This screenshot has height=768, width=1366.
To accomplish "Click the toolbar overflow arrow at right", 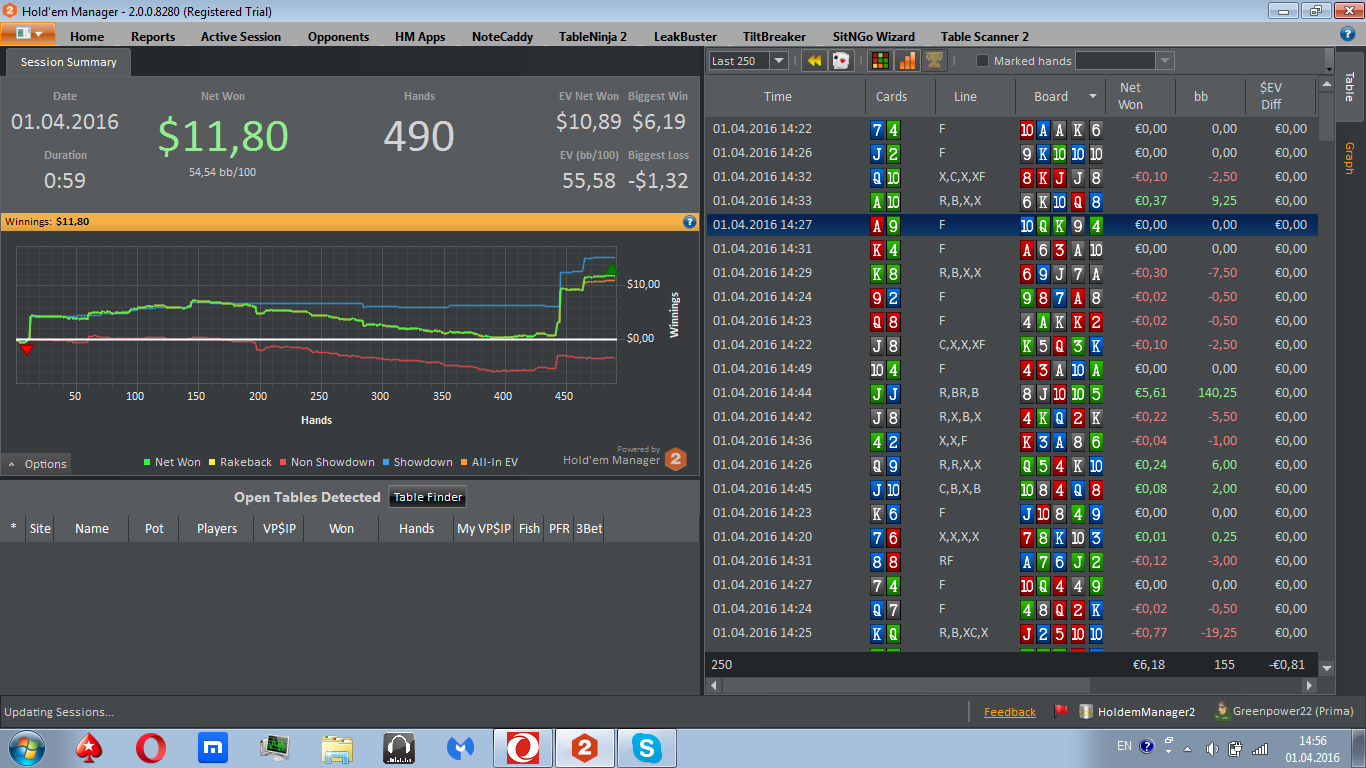I will [x=1328, y=61].
